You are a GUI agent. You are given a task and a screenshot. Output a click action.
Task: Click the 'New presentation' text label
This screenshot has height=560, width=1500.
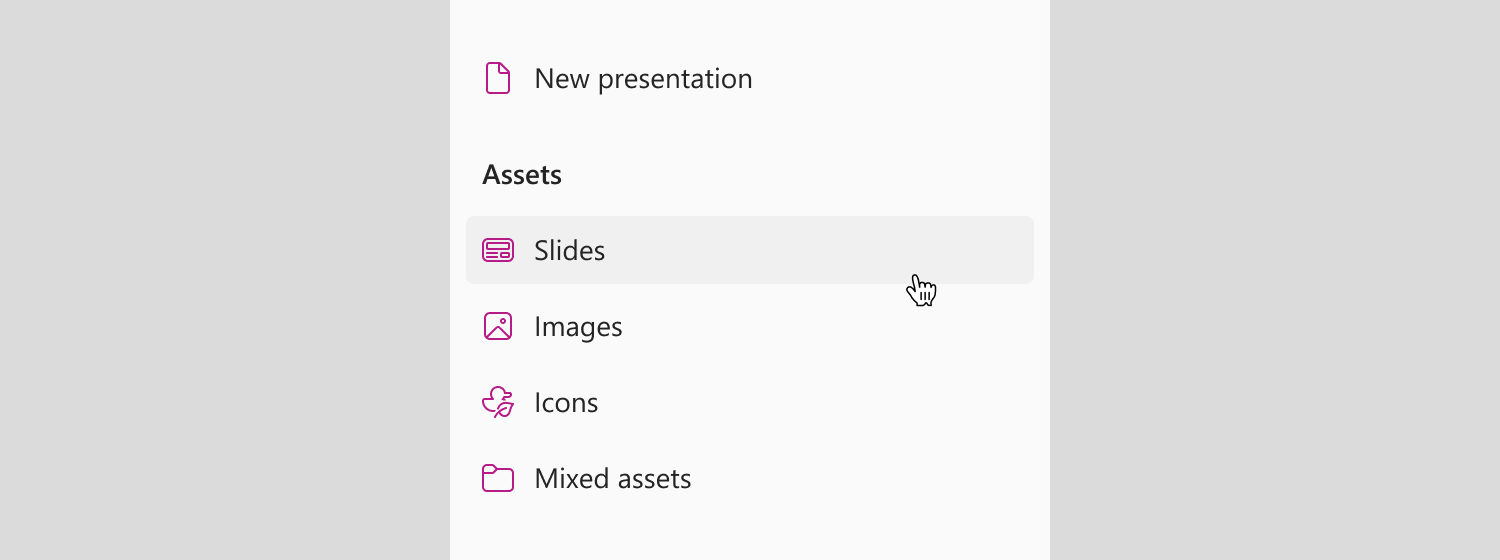tap(643, 79)
